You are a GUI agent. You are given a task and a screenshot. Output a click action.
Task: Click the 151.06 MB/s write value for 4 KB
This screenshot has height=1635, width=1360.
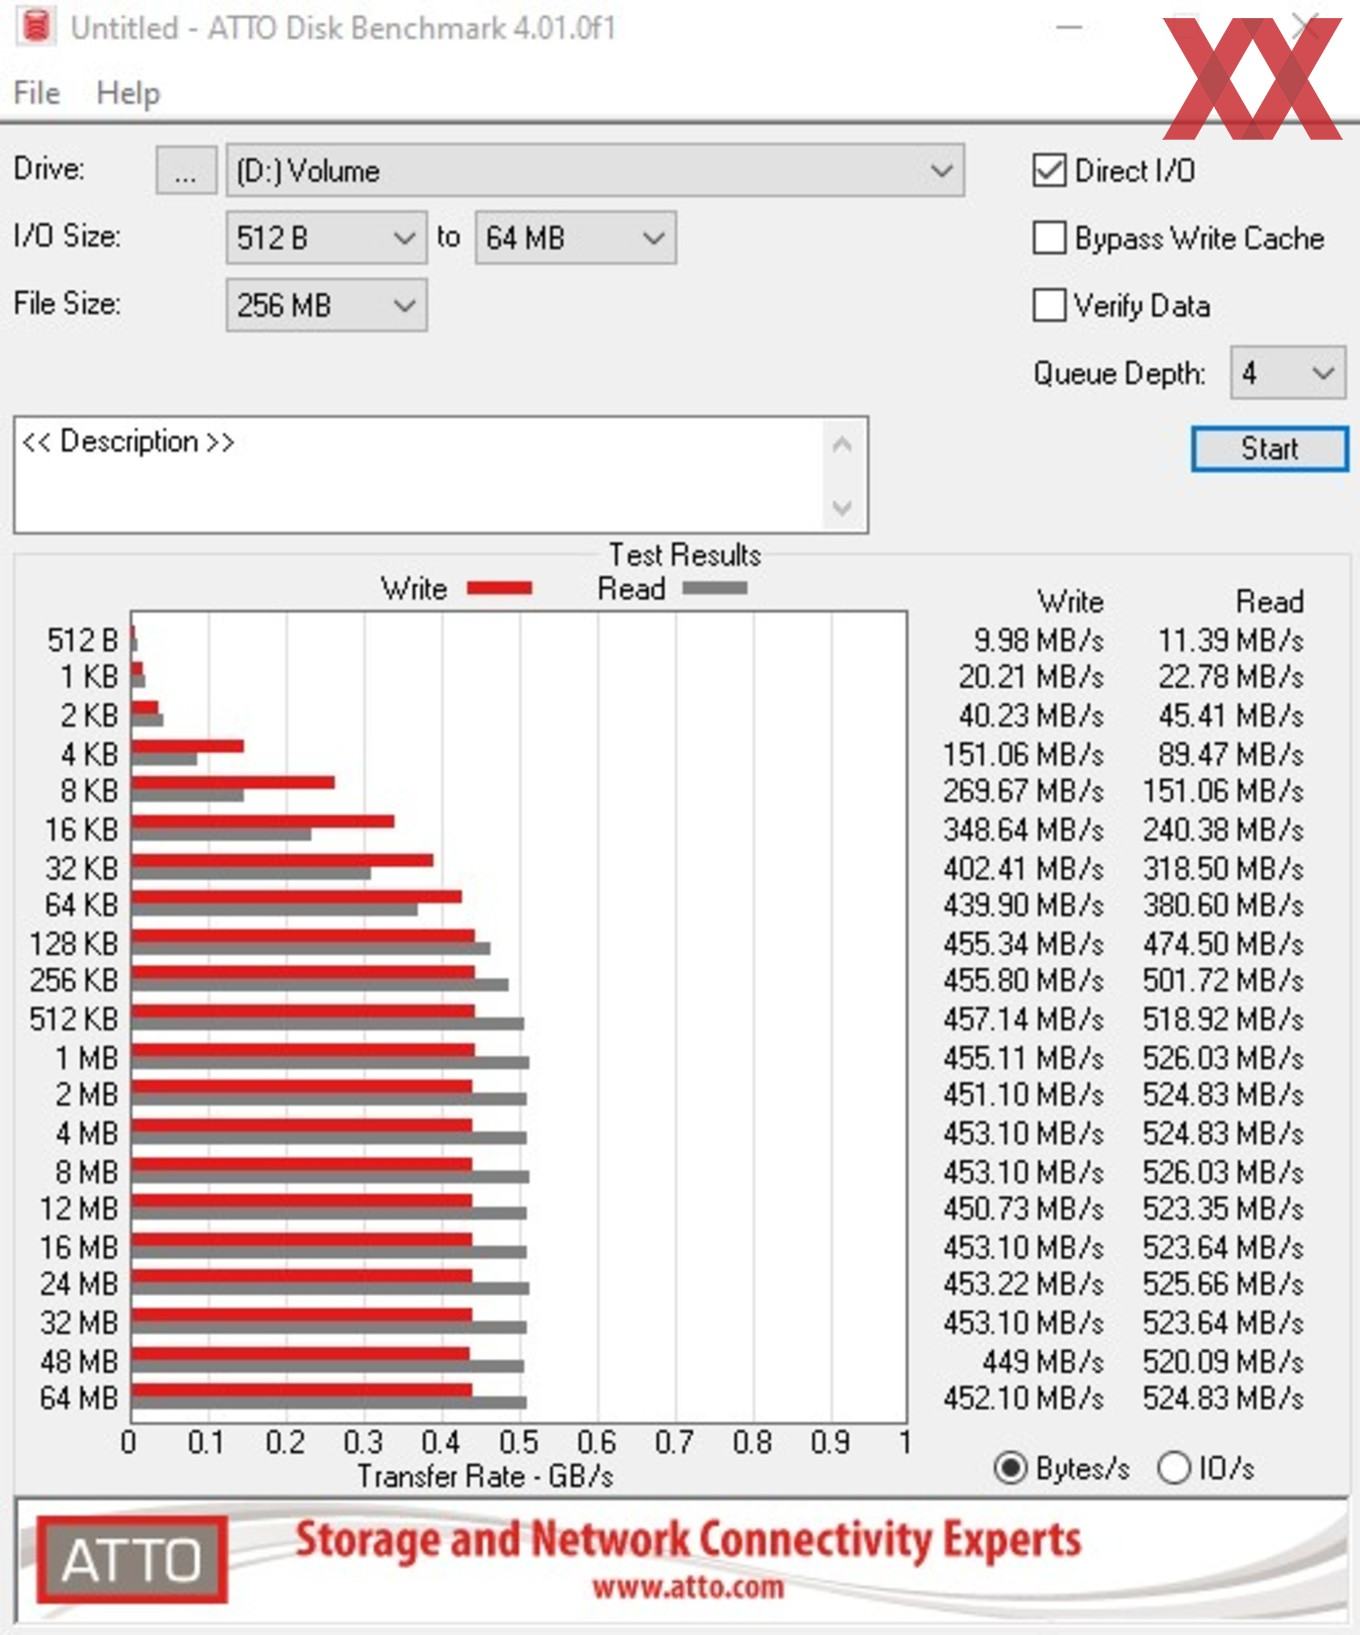click(1023, 754)
